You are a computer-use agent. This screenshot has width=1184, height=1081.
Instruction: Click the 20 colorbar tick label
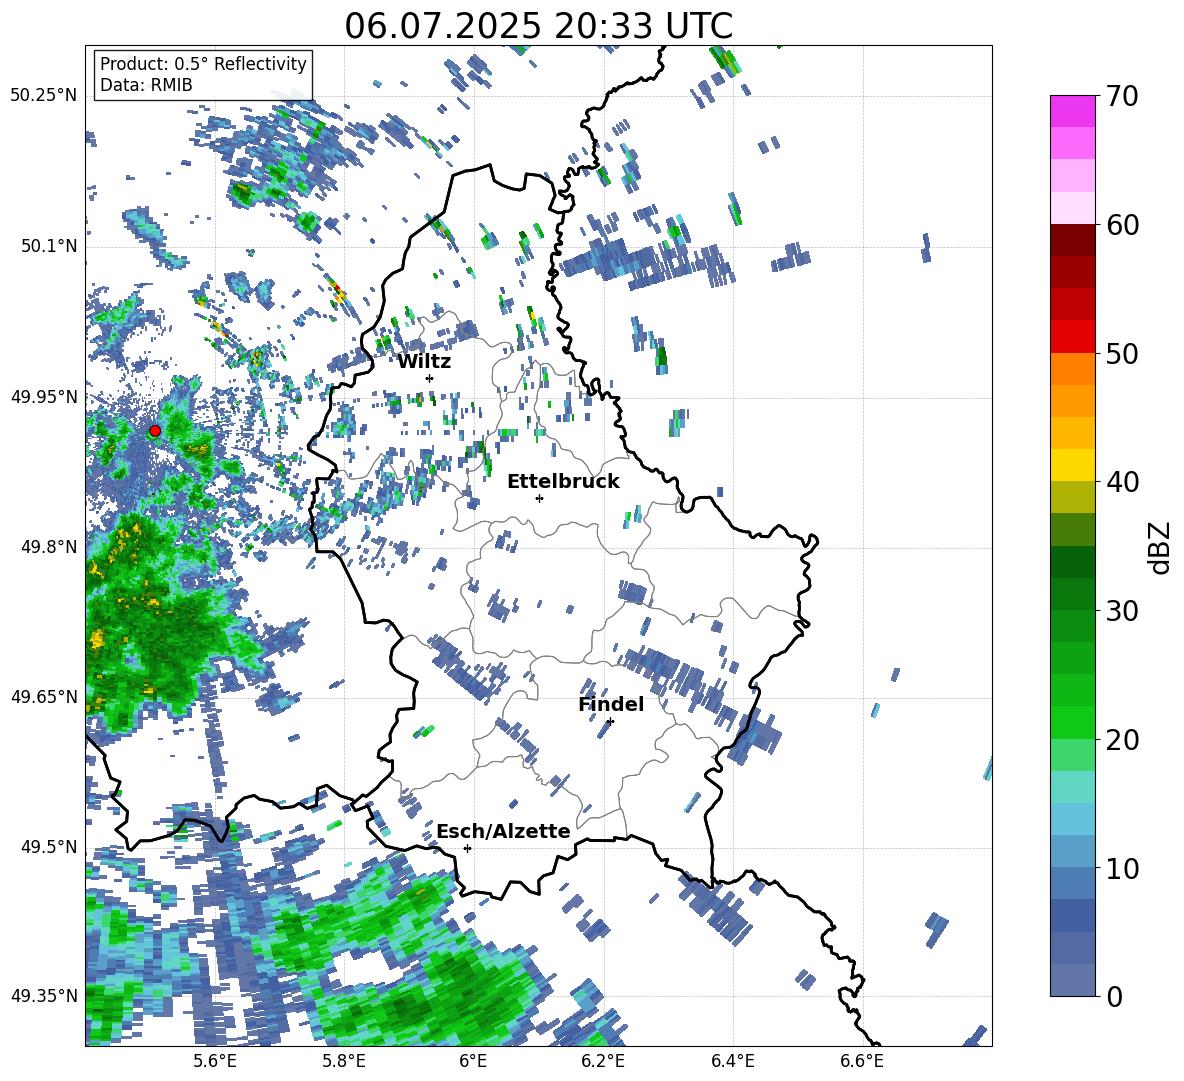coord(1122,740)
